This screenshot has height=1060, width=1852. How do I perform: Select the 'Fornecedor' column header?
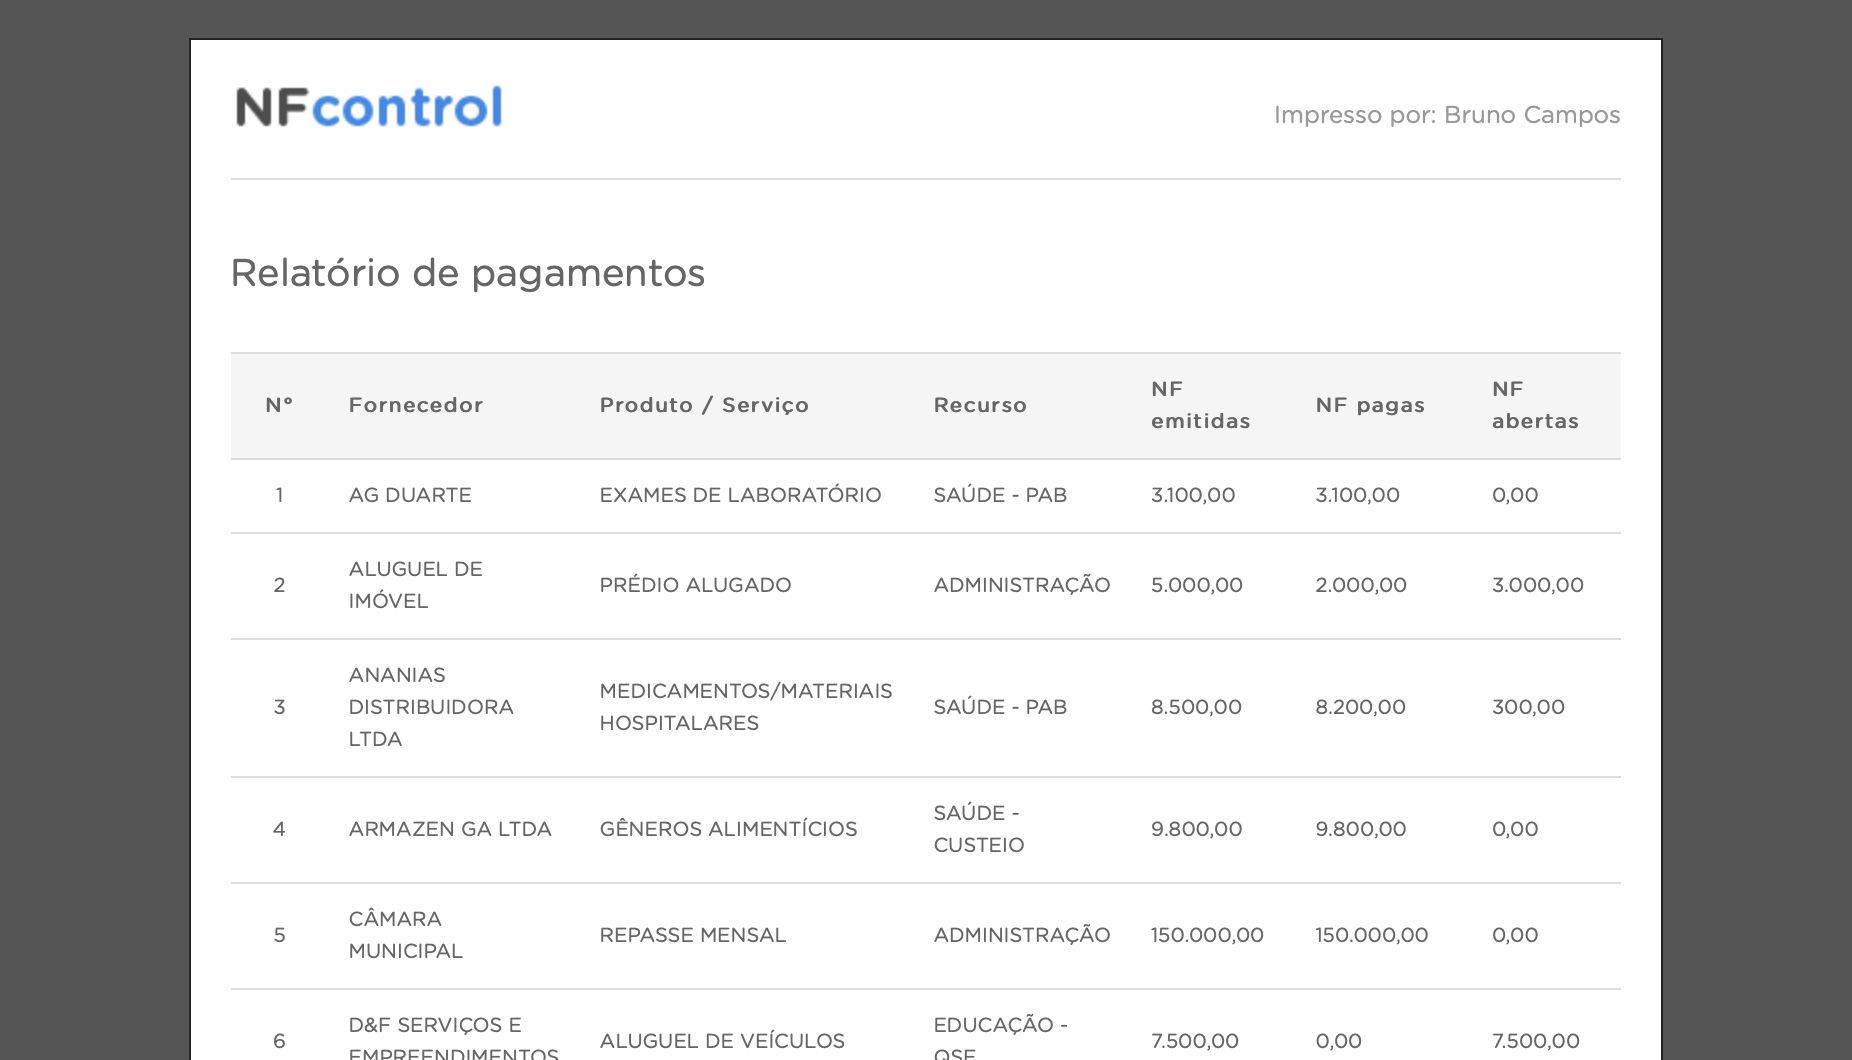415,405
